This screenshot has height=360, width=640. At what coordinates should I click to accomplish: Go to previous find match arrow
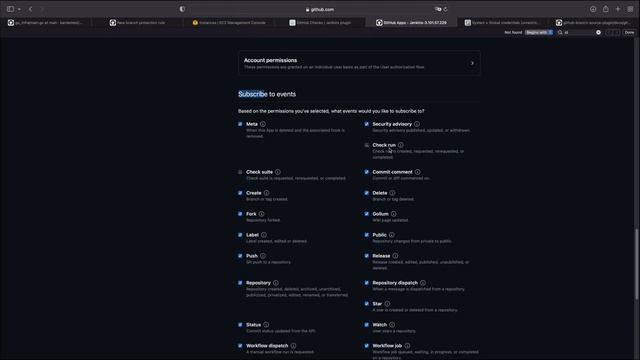tap(609, 32)
